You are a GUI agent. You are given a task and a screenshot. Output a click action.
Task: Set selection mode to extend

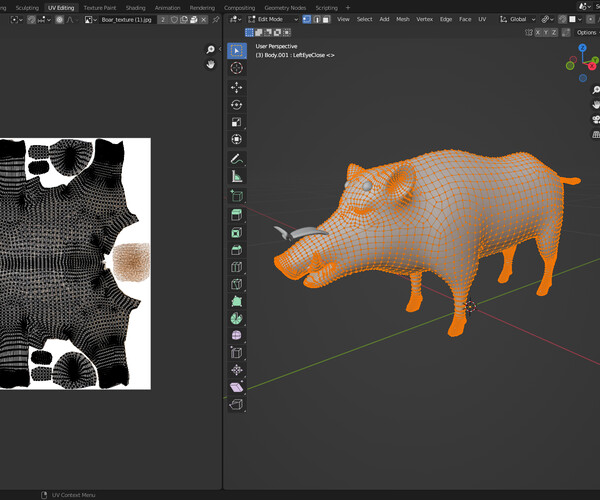(259, 33)
